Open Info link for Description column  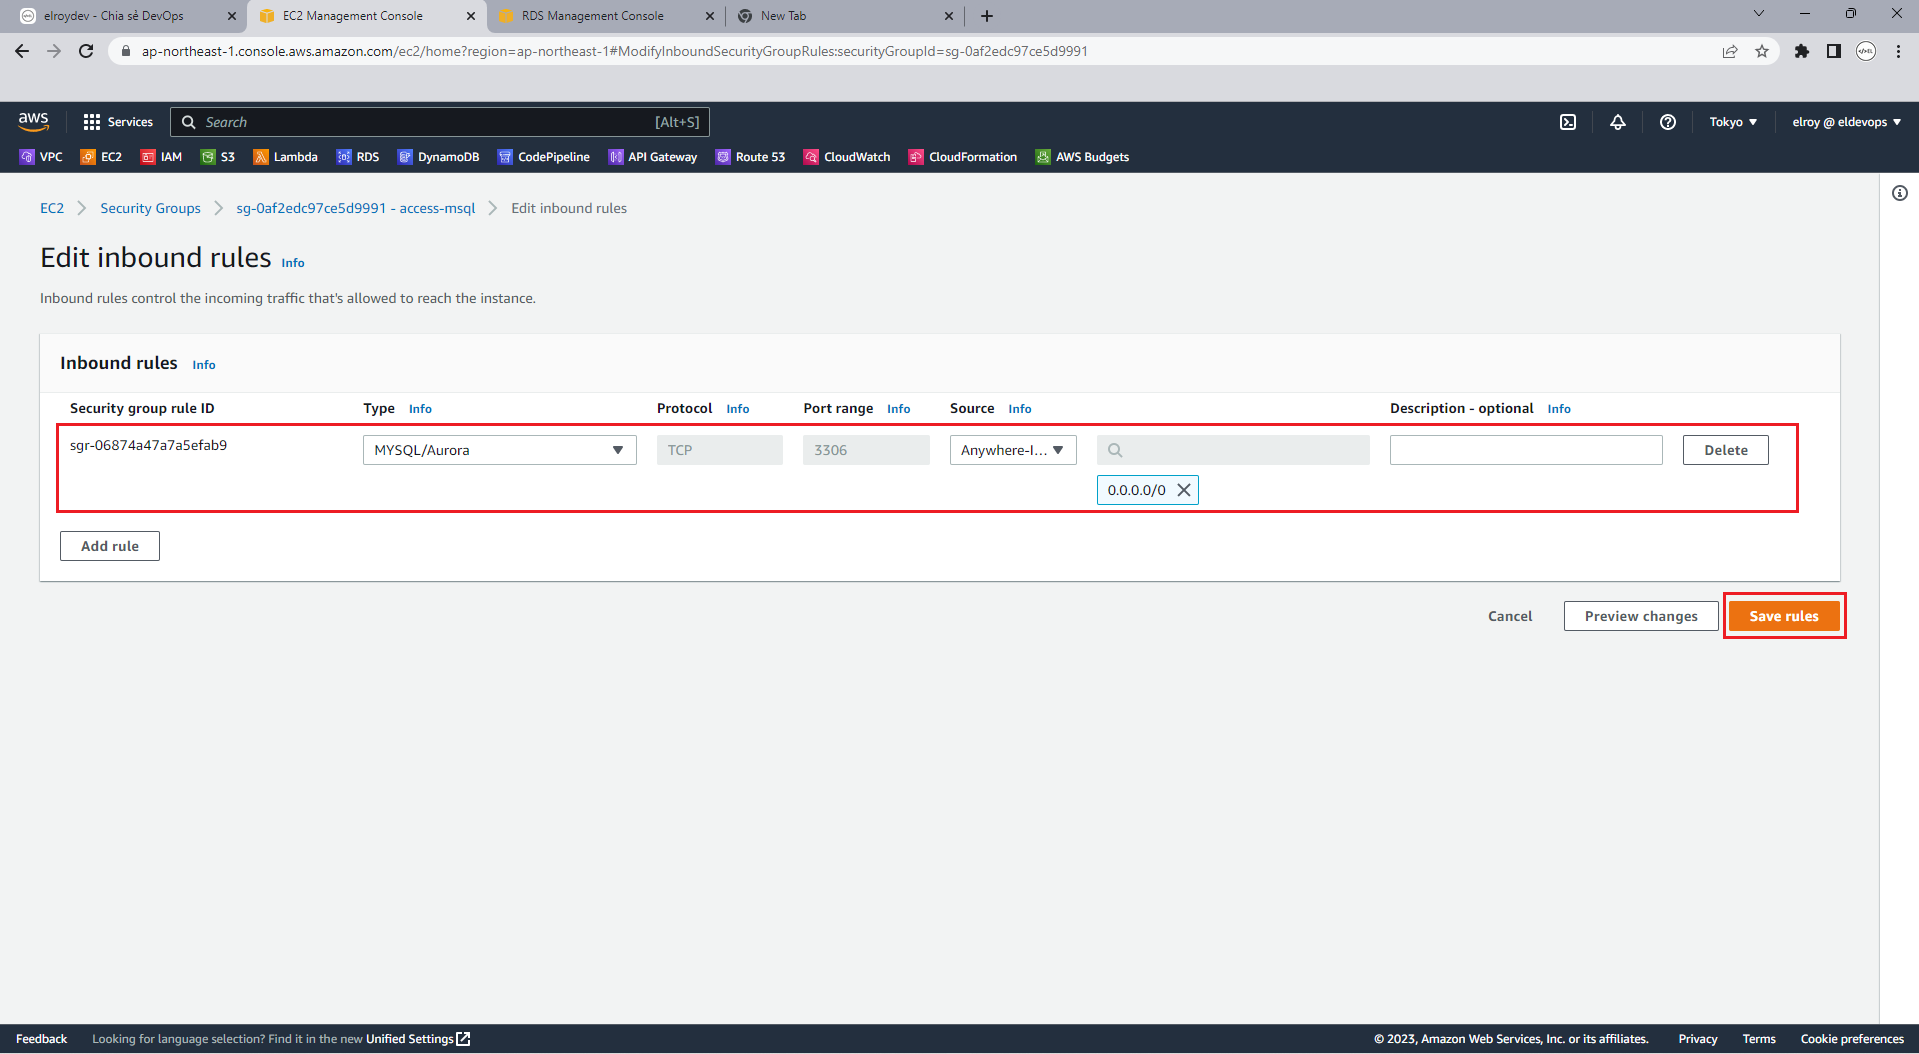[1559, 409]
